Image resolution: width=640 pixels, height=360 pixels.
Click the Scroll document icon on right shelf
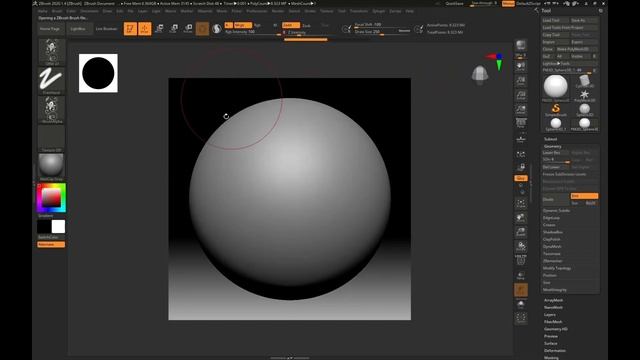coord(521,67)
